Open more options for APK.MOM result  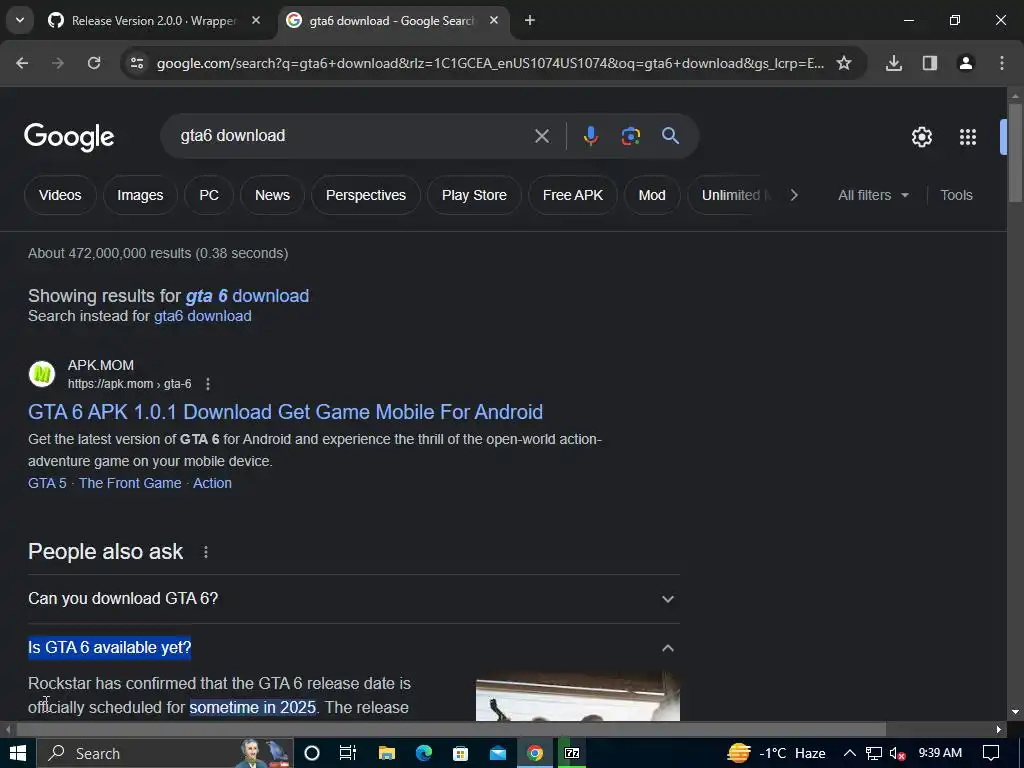[x=208, y=384]
